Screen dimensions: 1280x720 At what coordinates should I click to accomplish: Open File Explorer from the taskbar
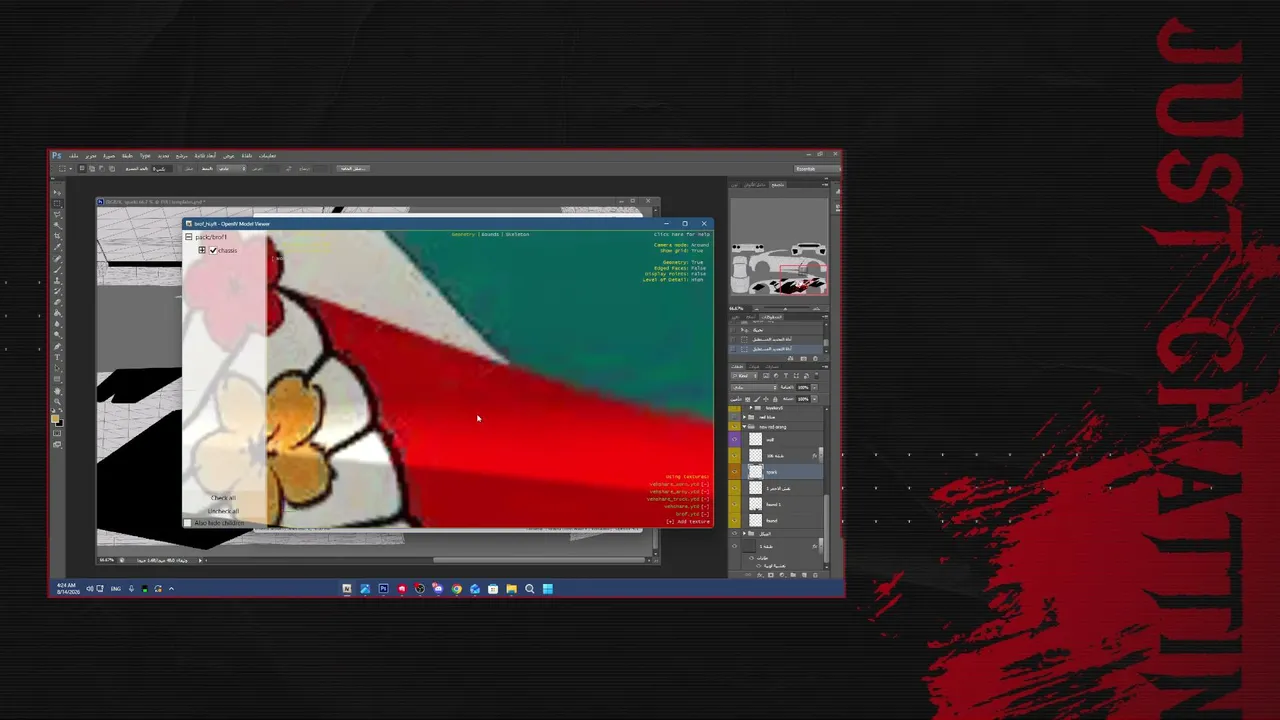click(511, 589)
